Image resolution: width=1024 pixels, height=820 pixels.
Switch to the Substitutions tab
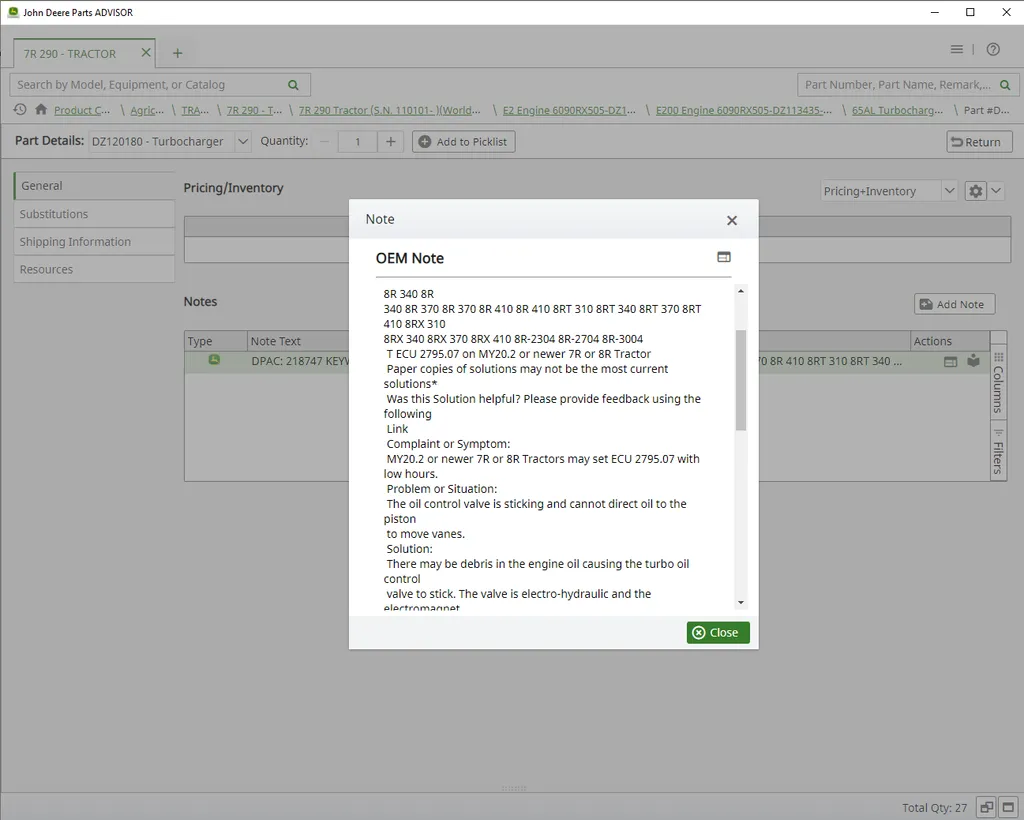pyautogui.click(x=54, y=214)
